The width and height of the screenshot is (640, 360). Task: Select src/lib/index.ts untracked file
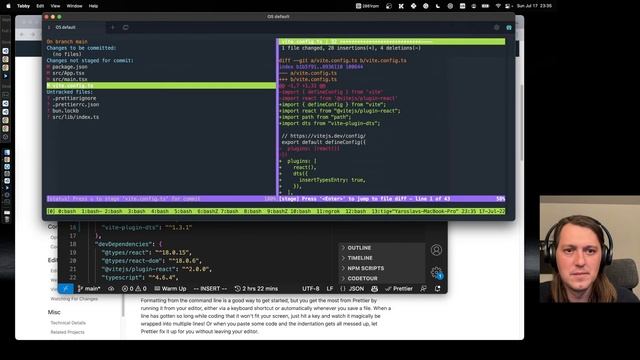pos(76,117)
